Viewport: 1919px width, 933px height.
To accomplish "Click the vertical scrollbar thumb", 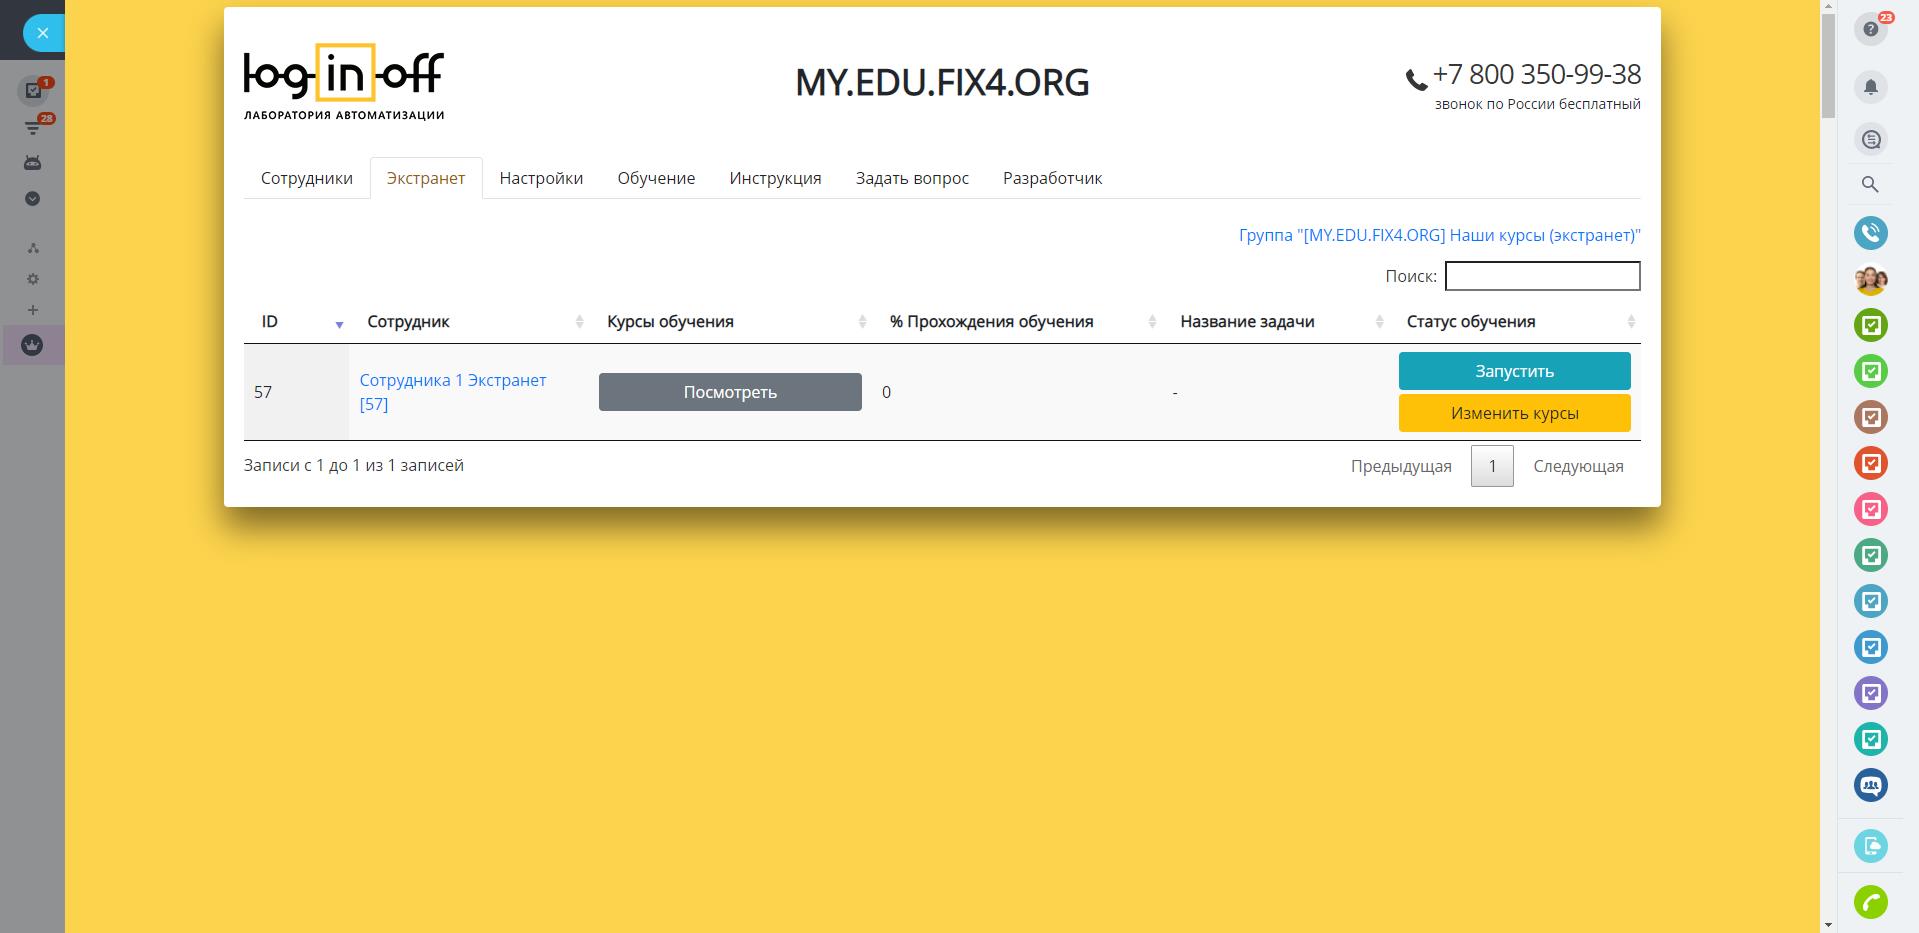I will 1828,66.
